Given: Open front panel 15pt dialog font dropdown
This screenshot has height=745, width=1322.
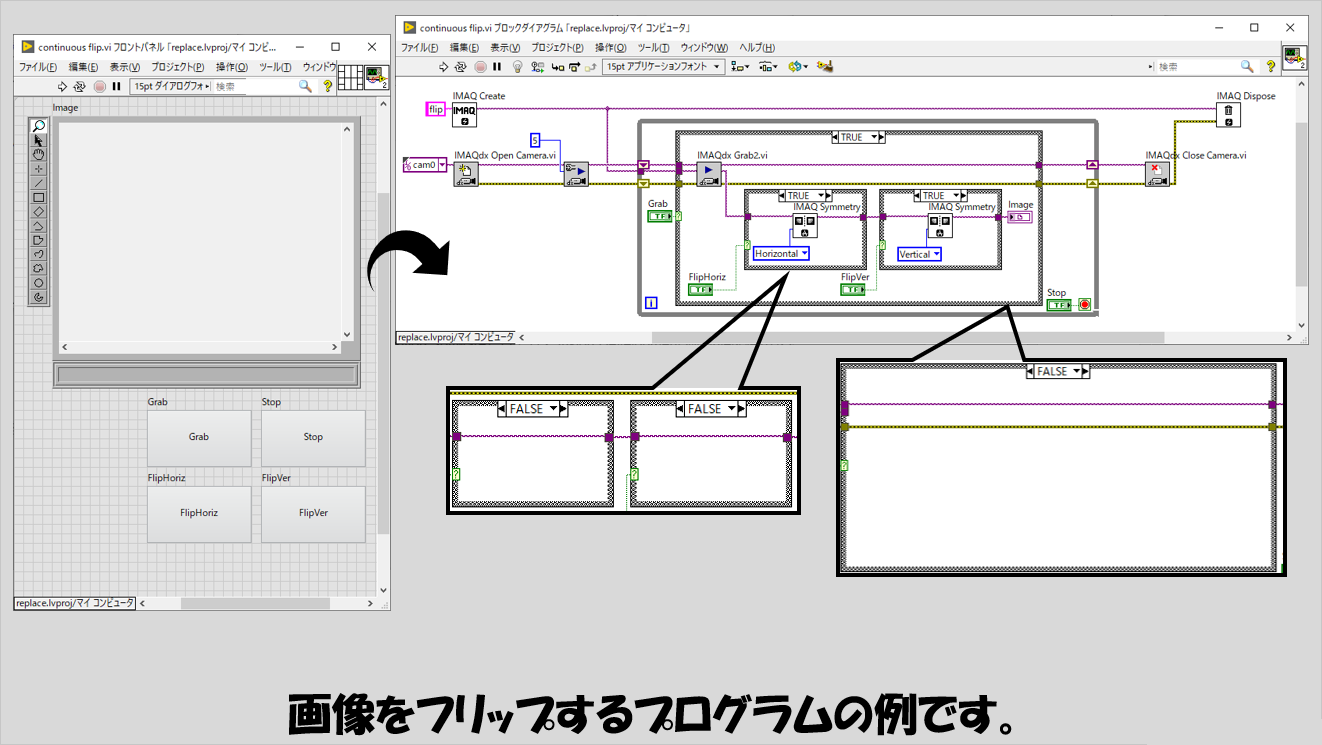Looking at the screenshot, I should (171, 87).
